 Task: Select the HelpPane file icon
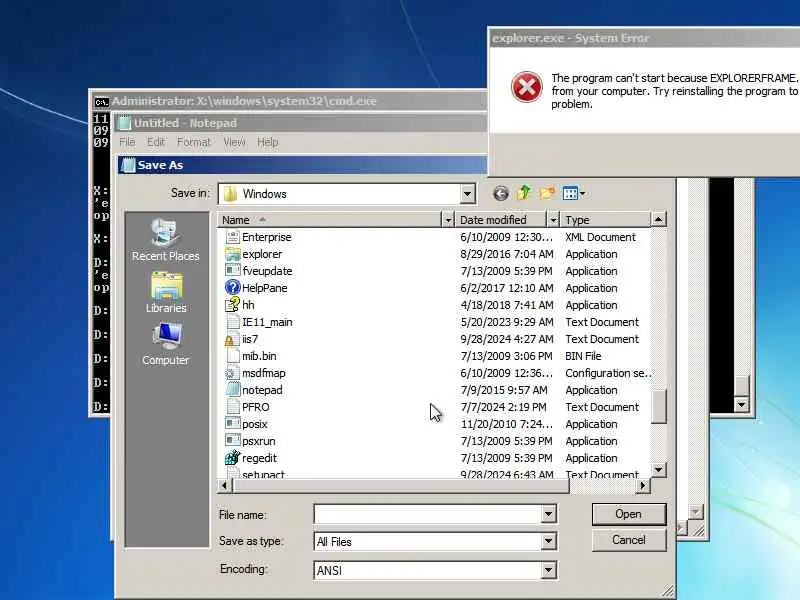[233, 288]
